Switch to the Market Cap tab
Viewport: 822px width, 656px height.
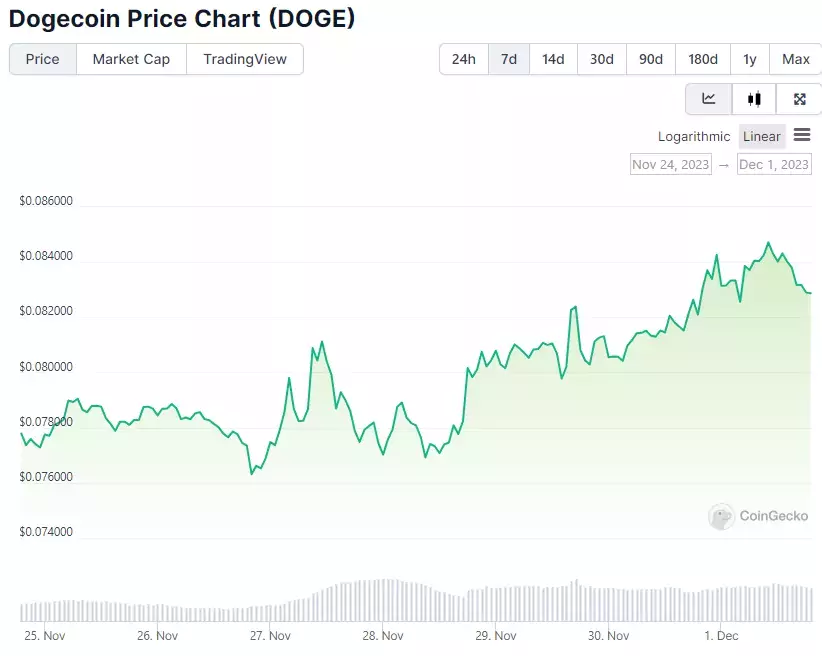[131, 59]
